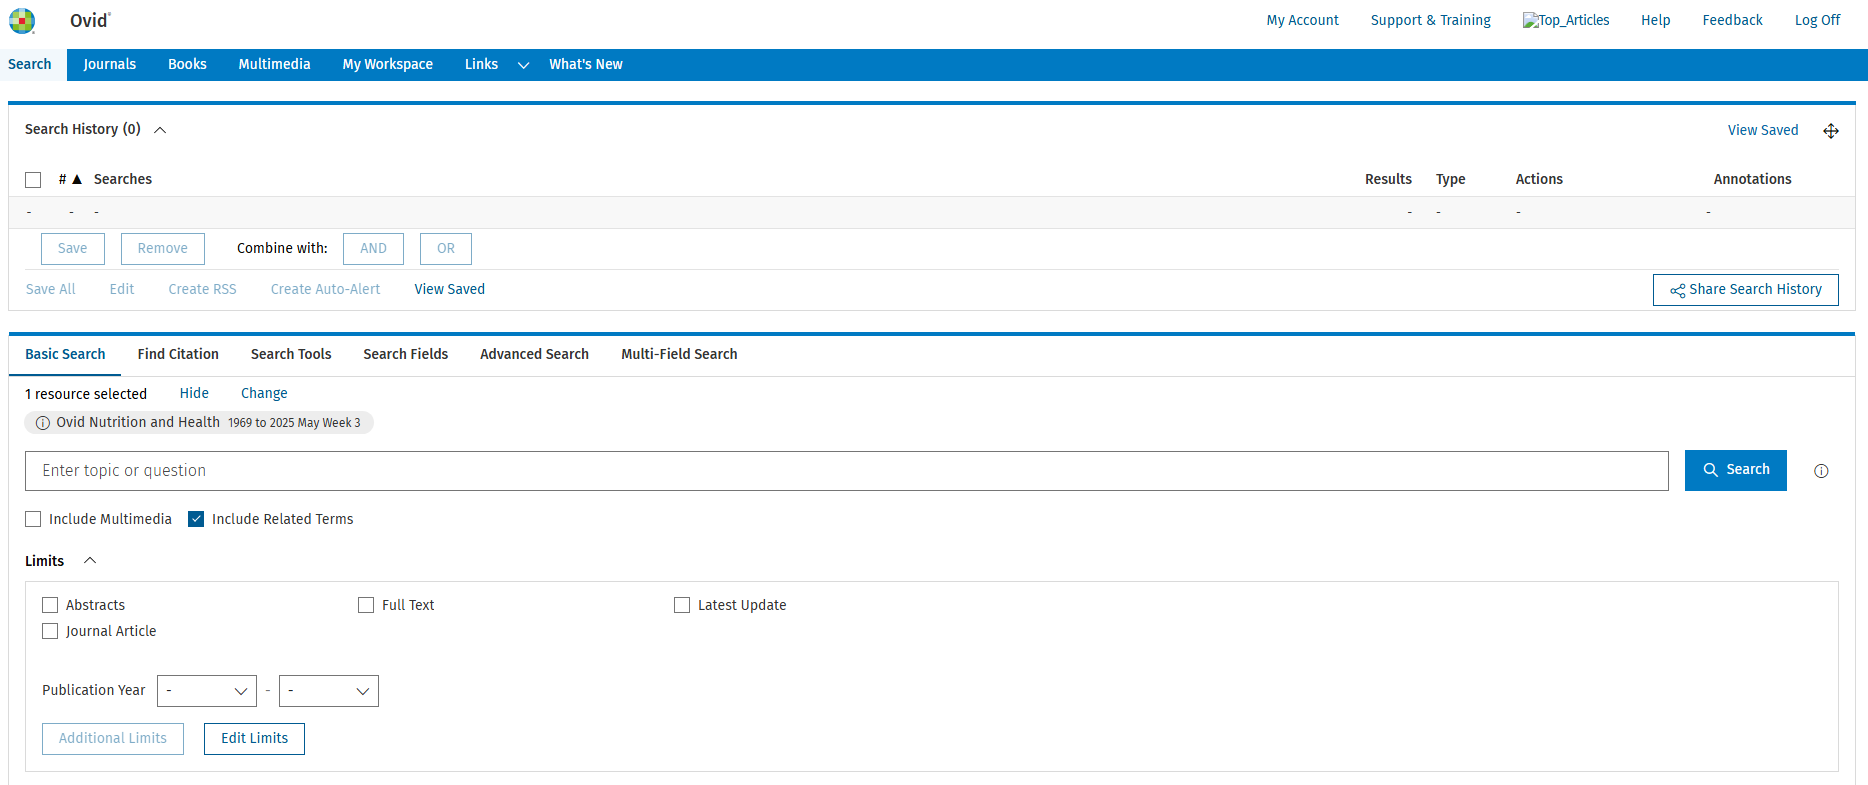The height and width of the screenshot is (785, 1868).
Task: Open the Publication Year end dropdown
Action: pos(328,691)
